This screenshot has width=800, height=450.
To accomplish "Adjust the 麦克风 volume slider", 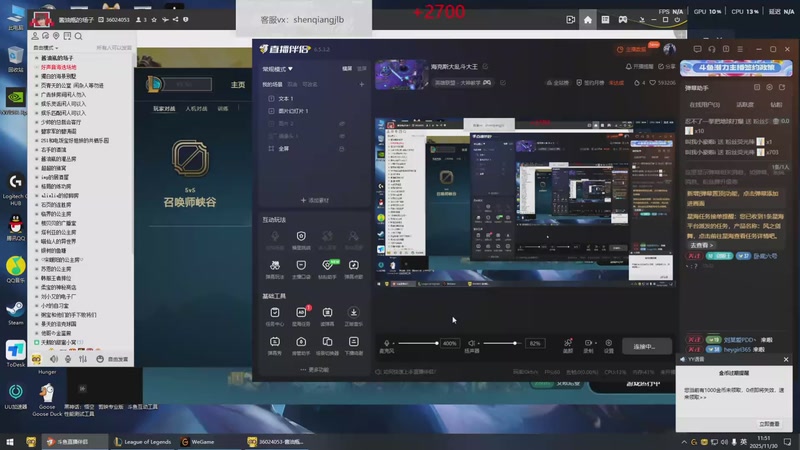I will pos(417,343).
